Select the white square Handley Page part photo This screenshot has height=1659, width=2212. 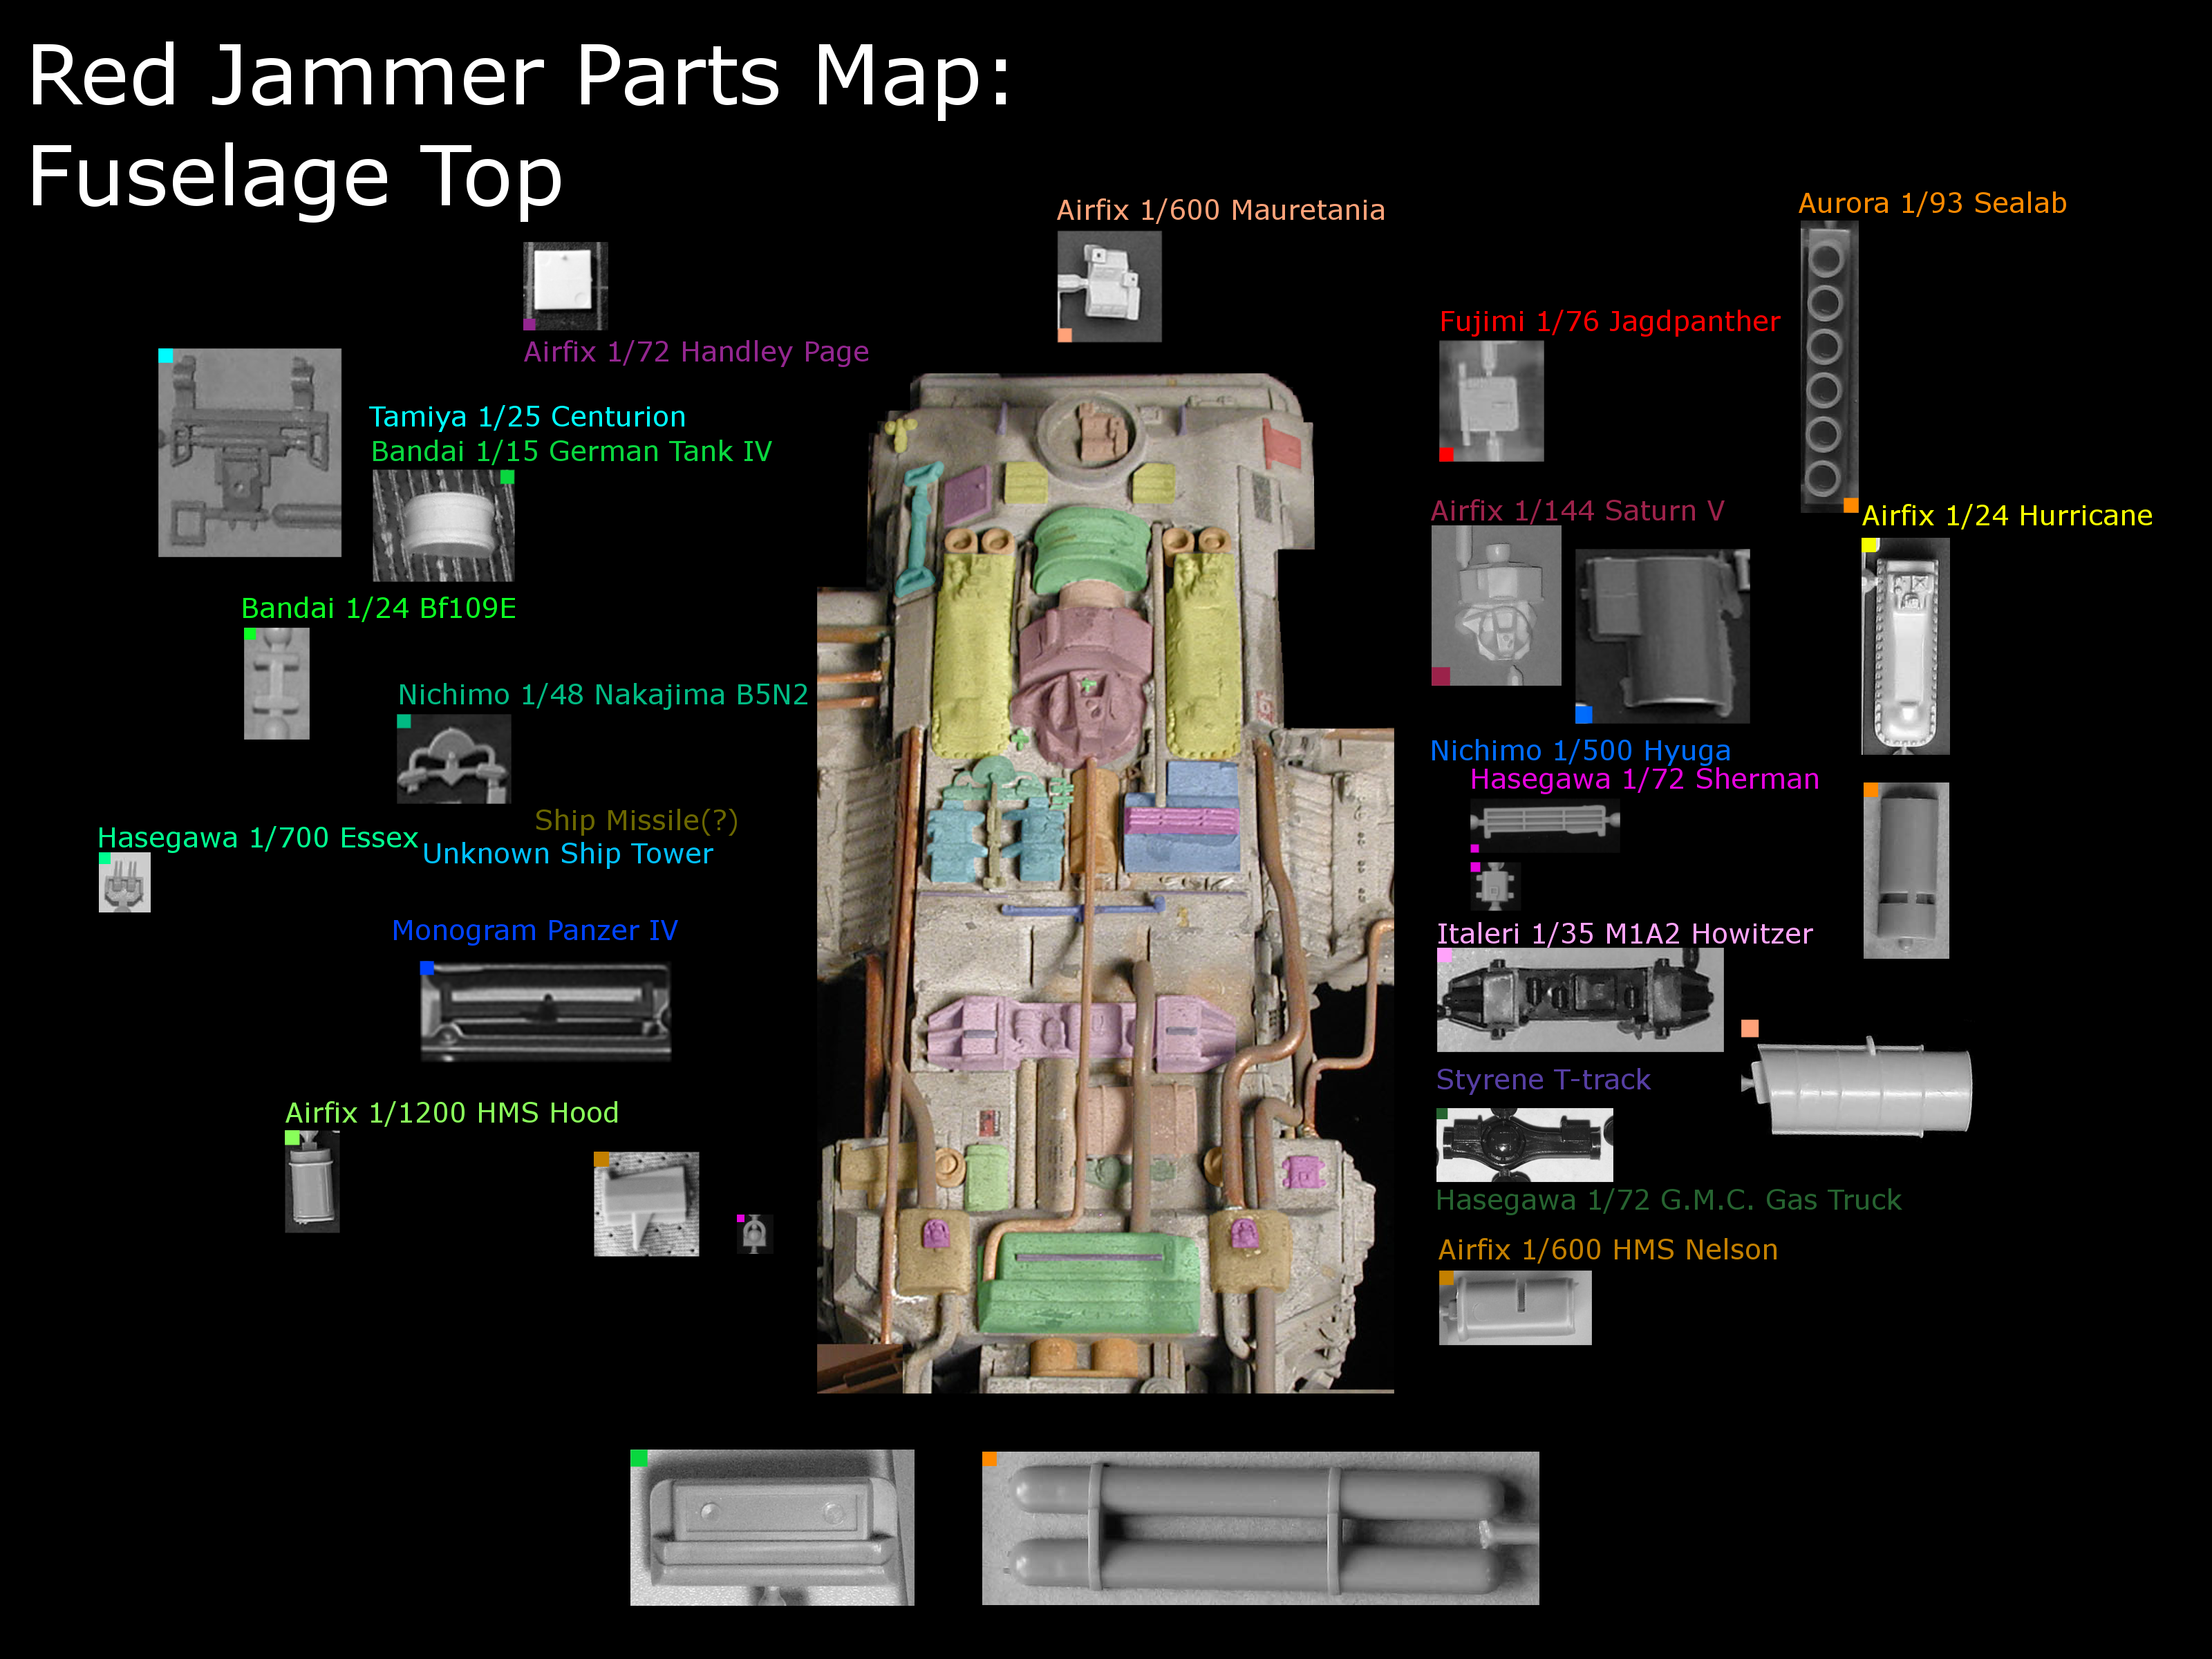[565, 286]
